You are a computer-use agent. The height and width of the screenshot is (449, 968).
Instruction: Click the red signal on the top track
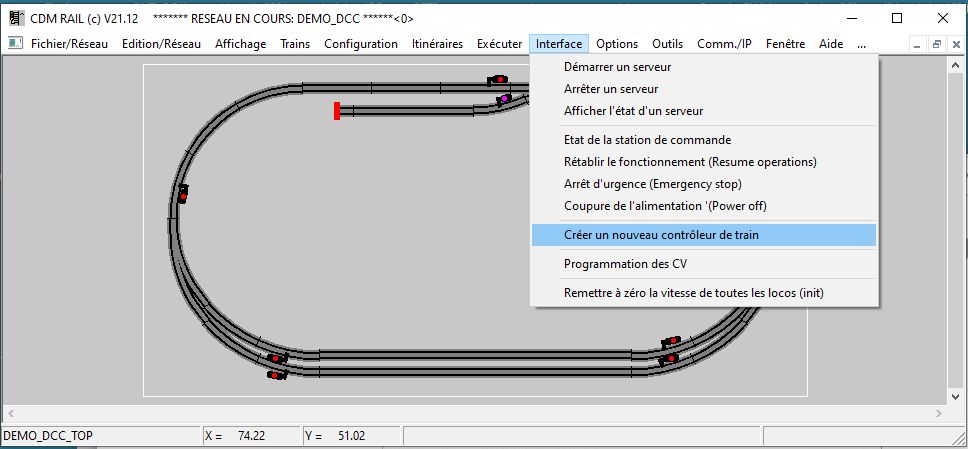point(498,80)
